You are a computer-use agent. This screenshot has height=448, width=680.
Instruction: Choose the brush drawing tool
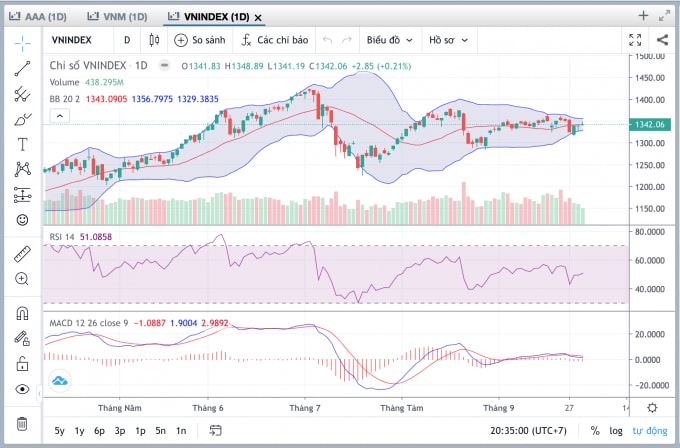(22, 119)
